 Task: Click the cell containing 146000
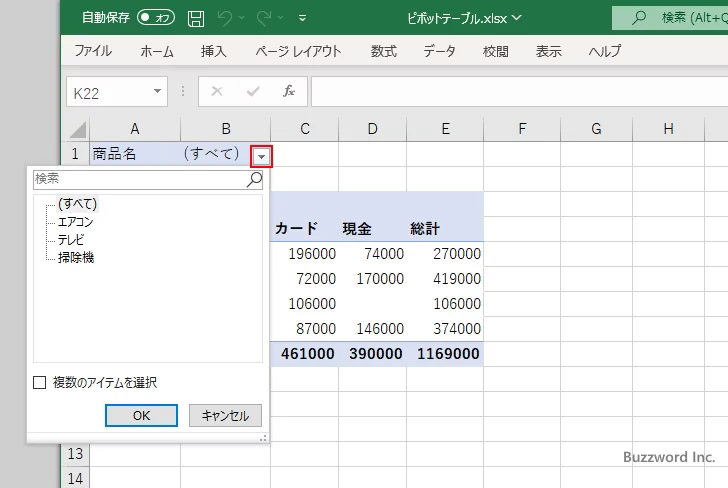pyautogui.click(x=372, y=329)
